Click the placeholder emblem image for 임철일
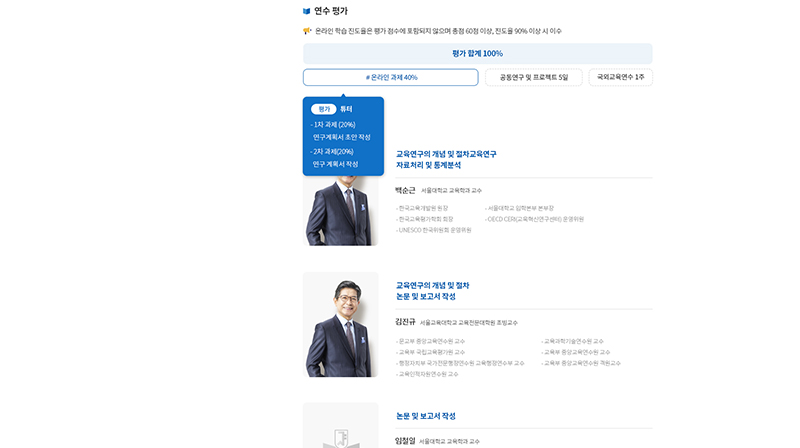Image resolution: width=800 pixels, height=448 pixels. coord(341,425)
